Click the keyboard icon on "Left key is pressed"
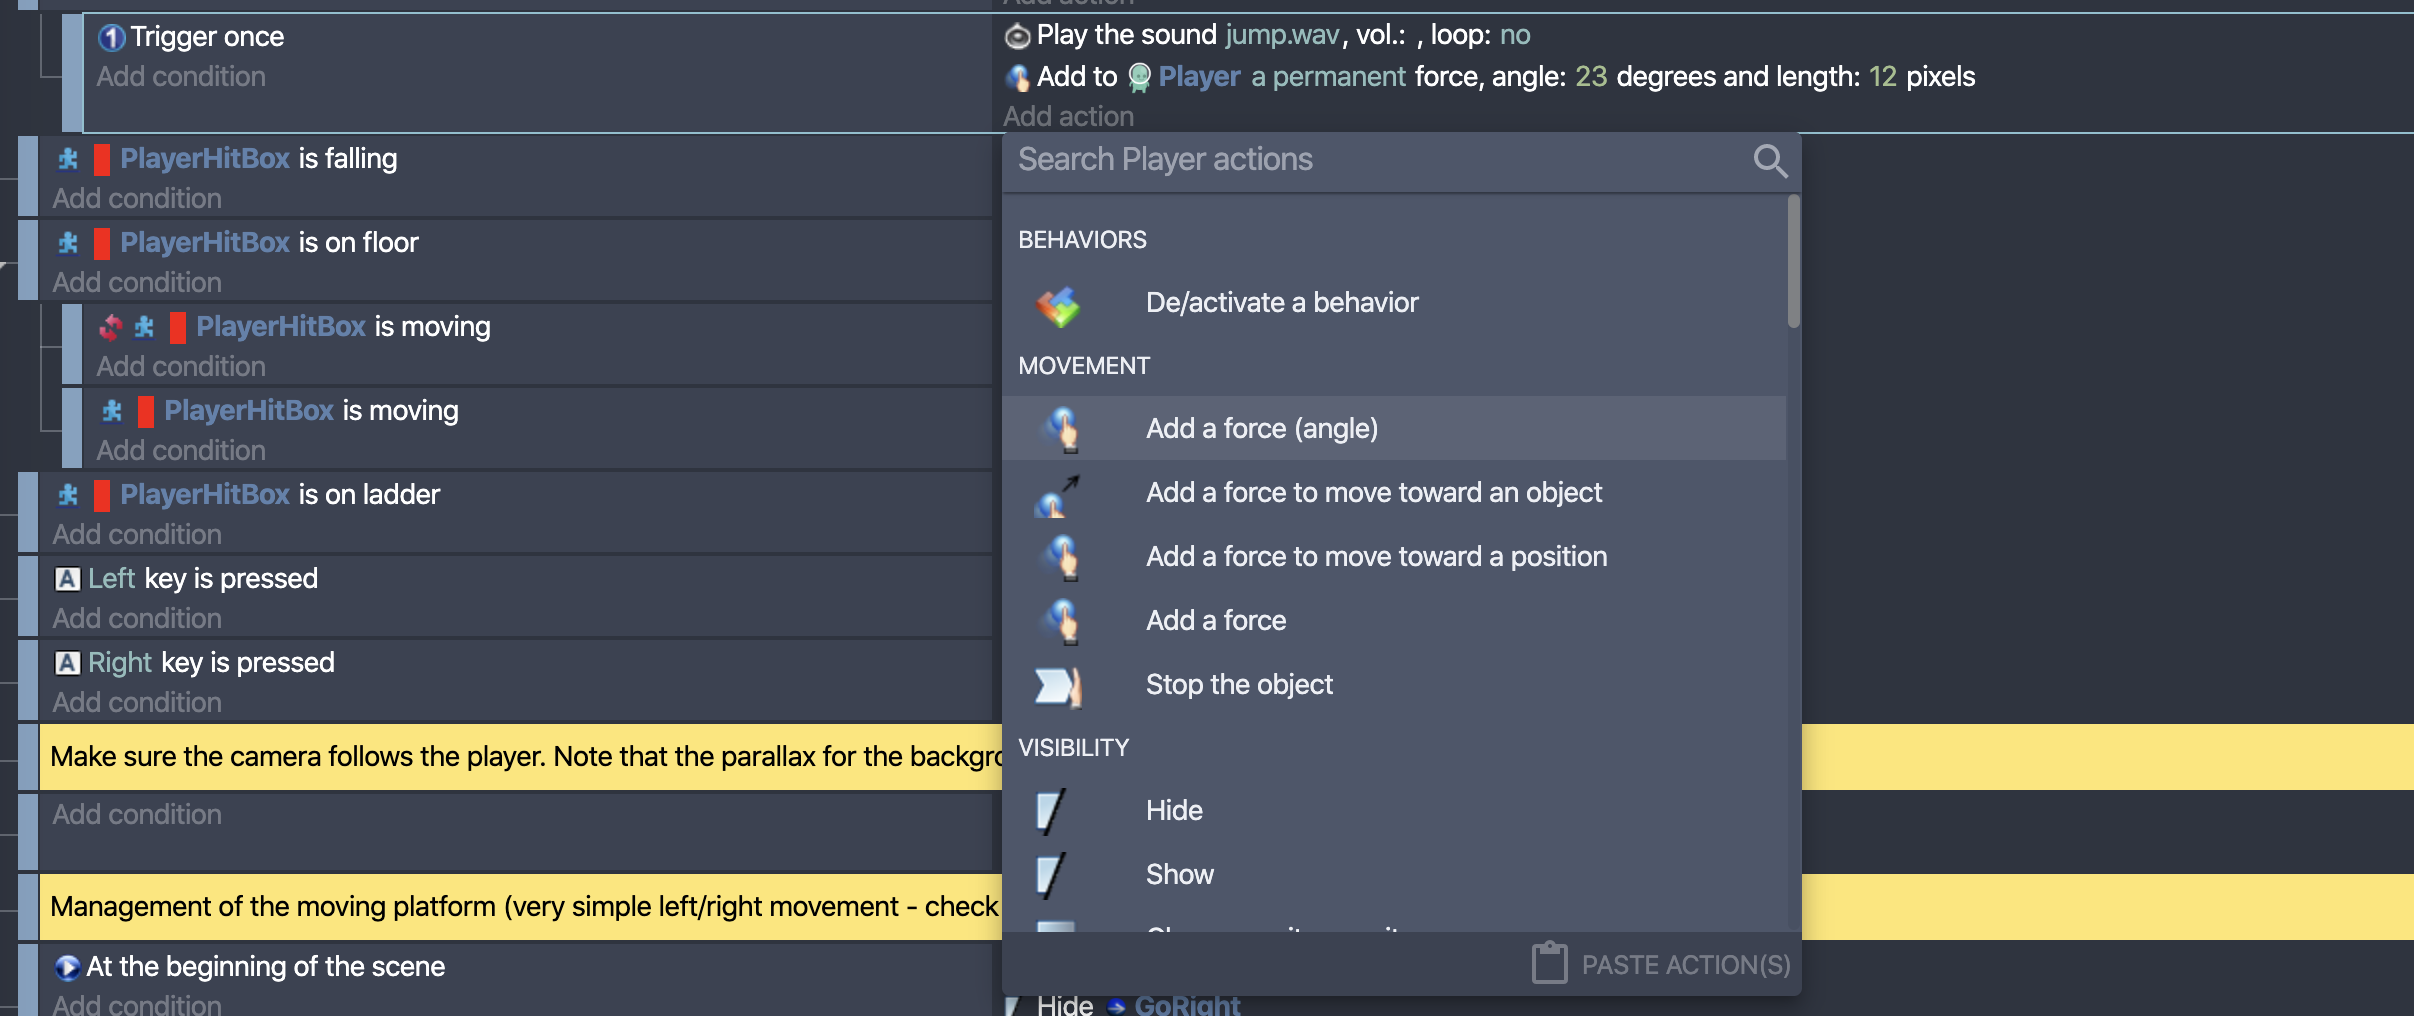The image size is (2414, 1016). (65, 577)
